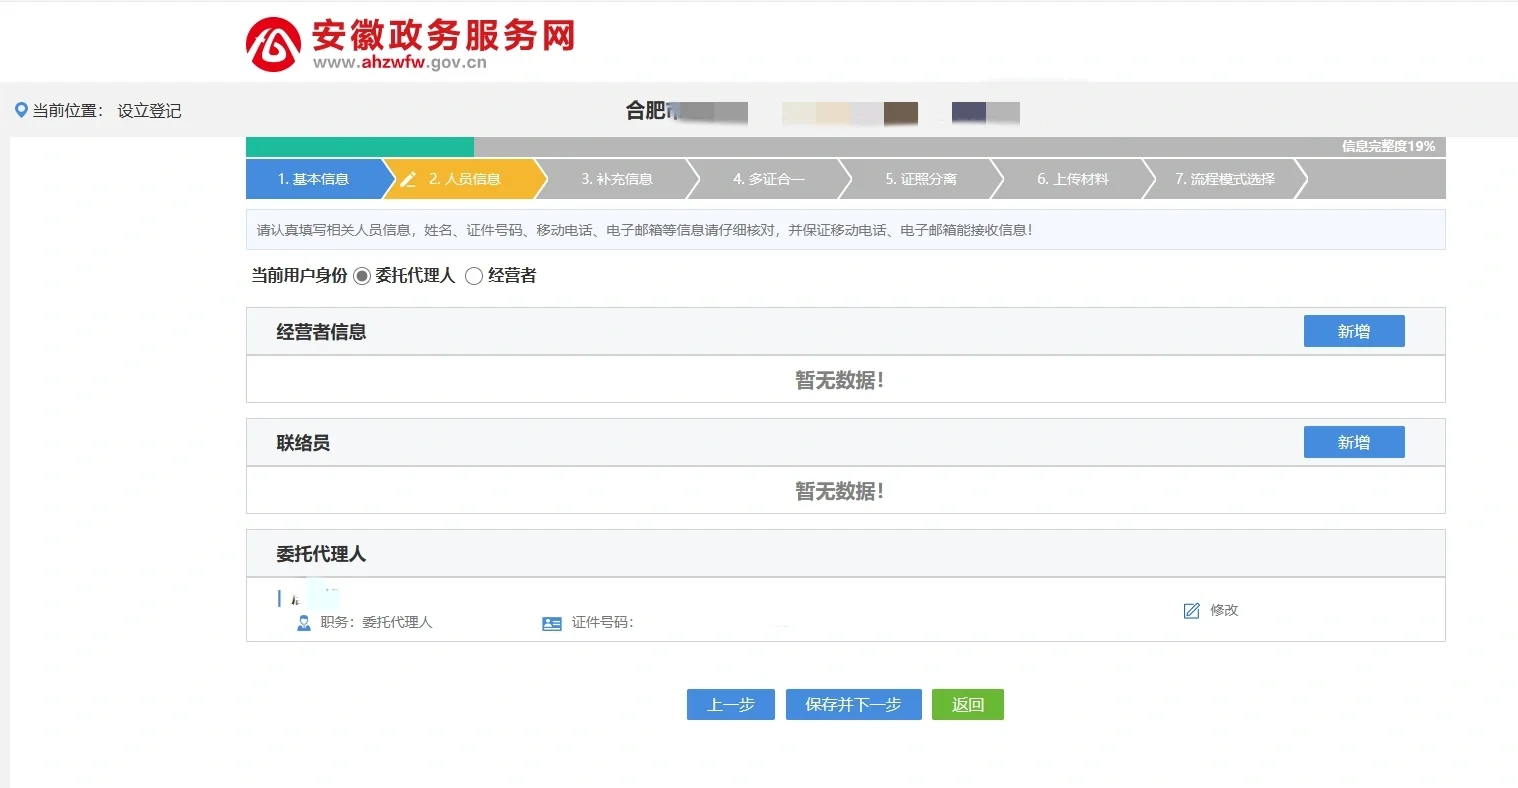This screenshot has width=1518, height=788.
Task: Add new entry in 经营者信息 section
Action: (x=1353, y=332)
